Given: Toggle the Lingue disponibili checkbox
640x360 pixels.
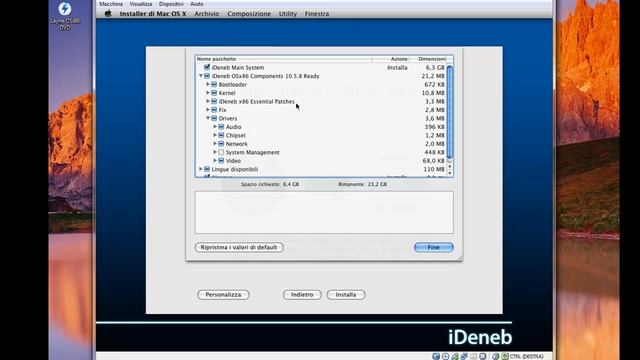Looking at the screenshot, I should (x=207, y=169).
